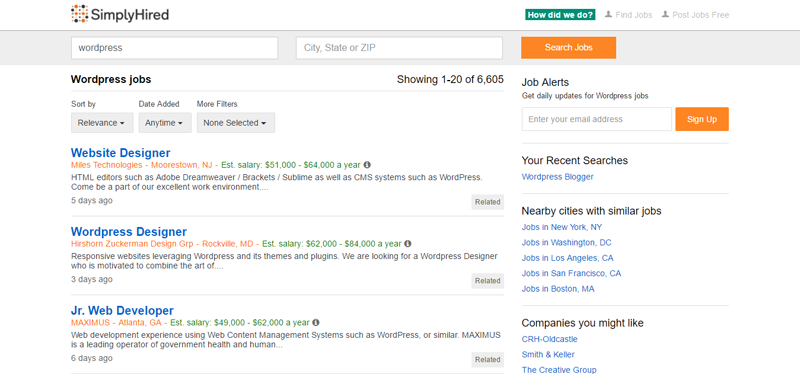Screen dimensions: 800x374
Task: Open the Anytime date added dropdown
Action: coord(165,123)
